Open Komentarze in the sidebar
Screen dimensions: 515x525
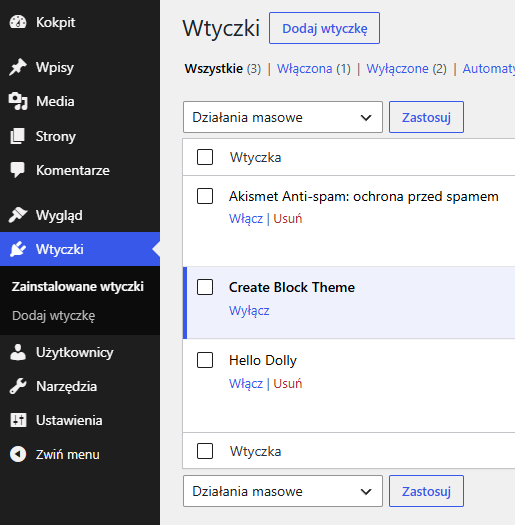point(80,170)
